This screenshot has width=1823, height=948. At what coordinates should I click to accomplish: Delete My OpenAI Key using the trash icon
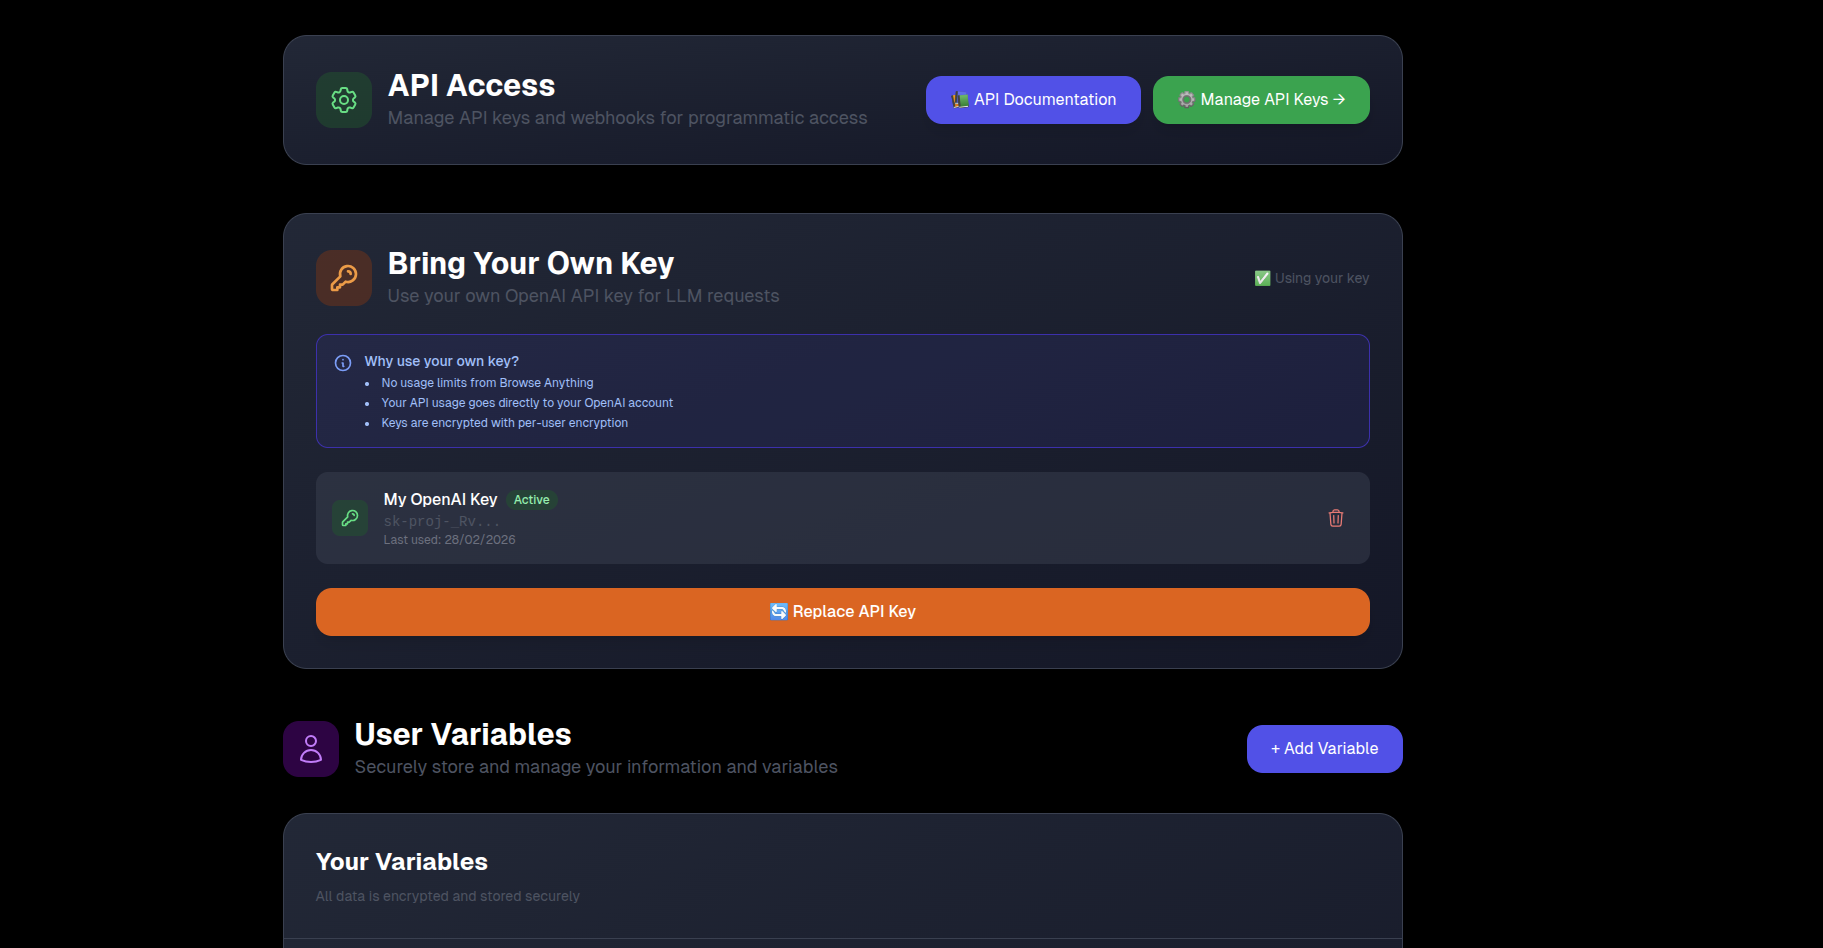pos(1335,518)
